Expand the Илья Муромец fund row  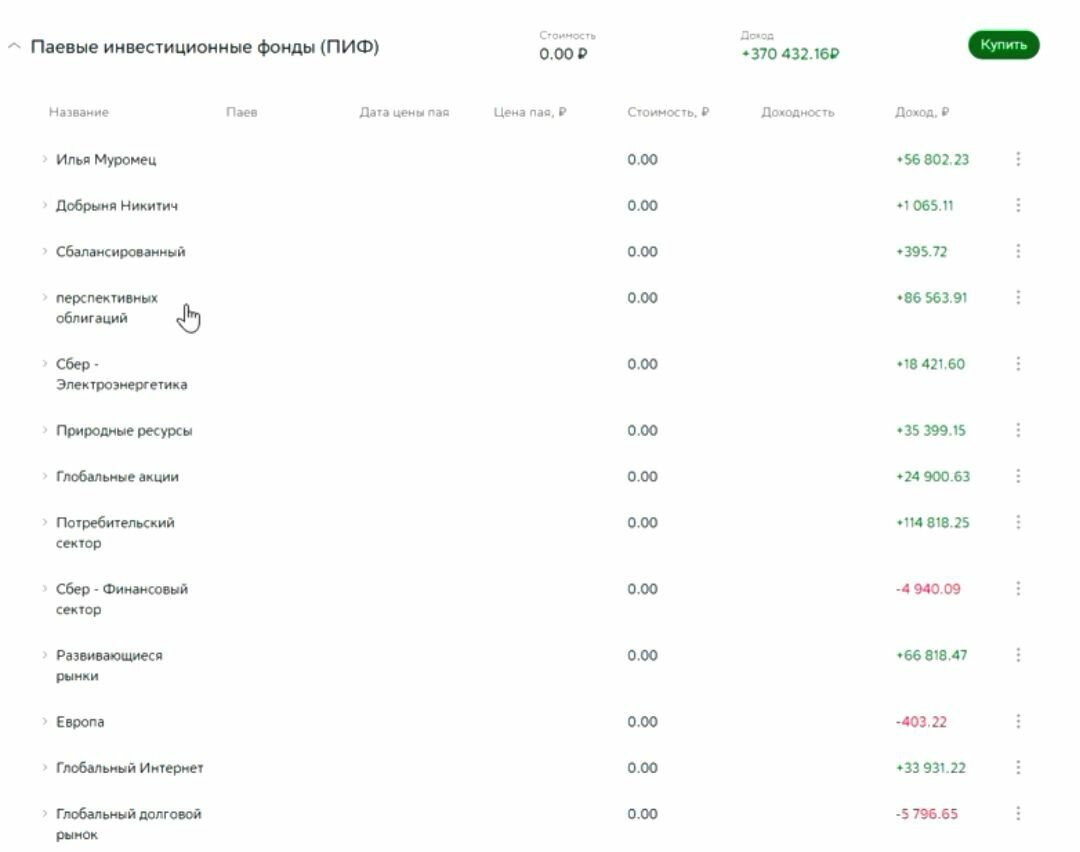point(45,159)
